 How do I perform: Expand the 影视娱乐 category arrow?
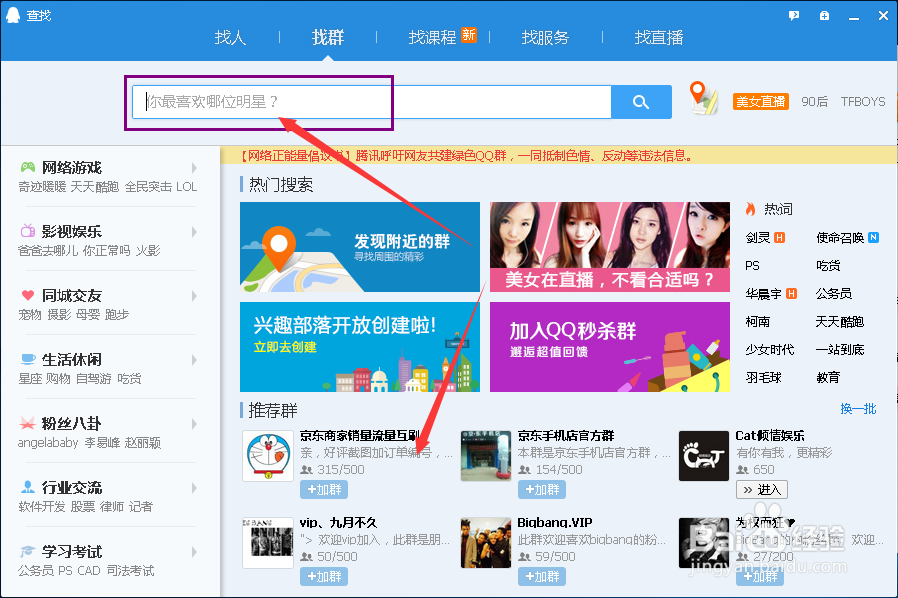(x=194, y=232)
